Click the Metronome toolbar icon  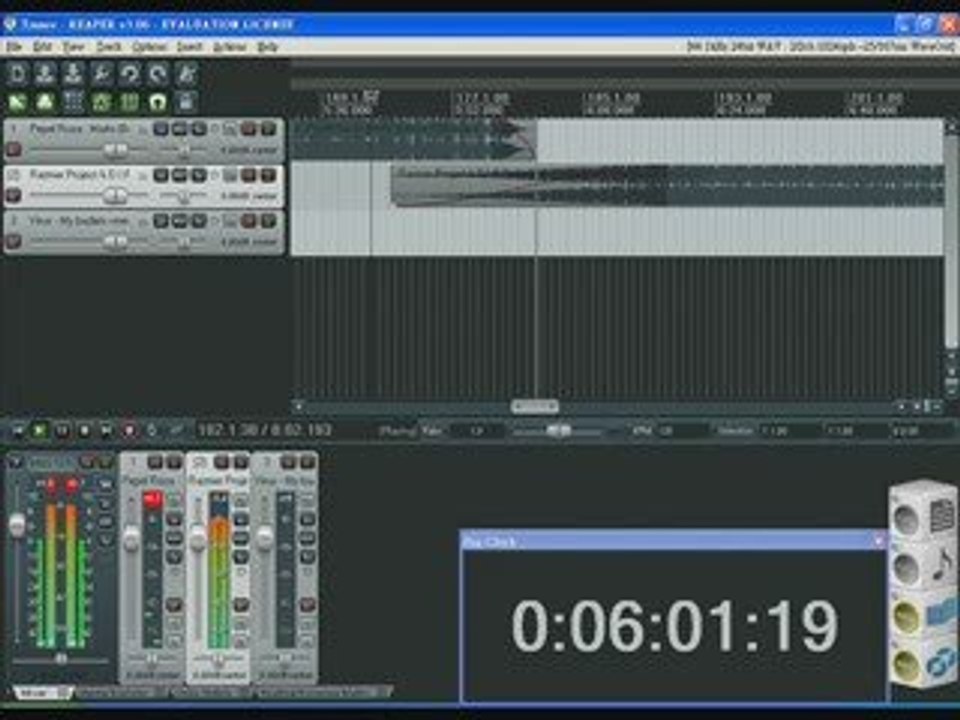click(186, 73)
